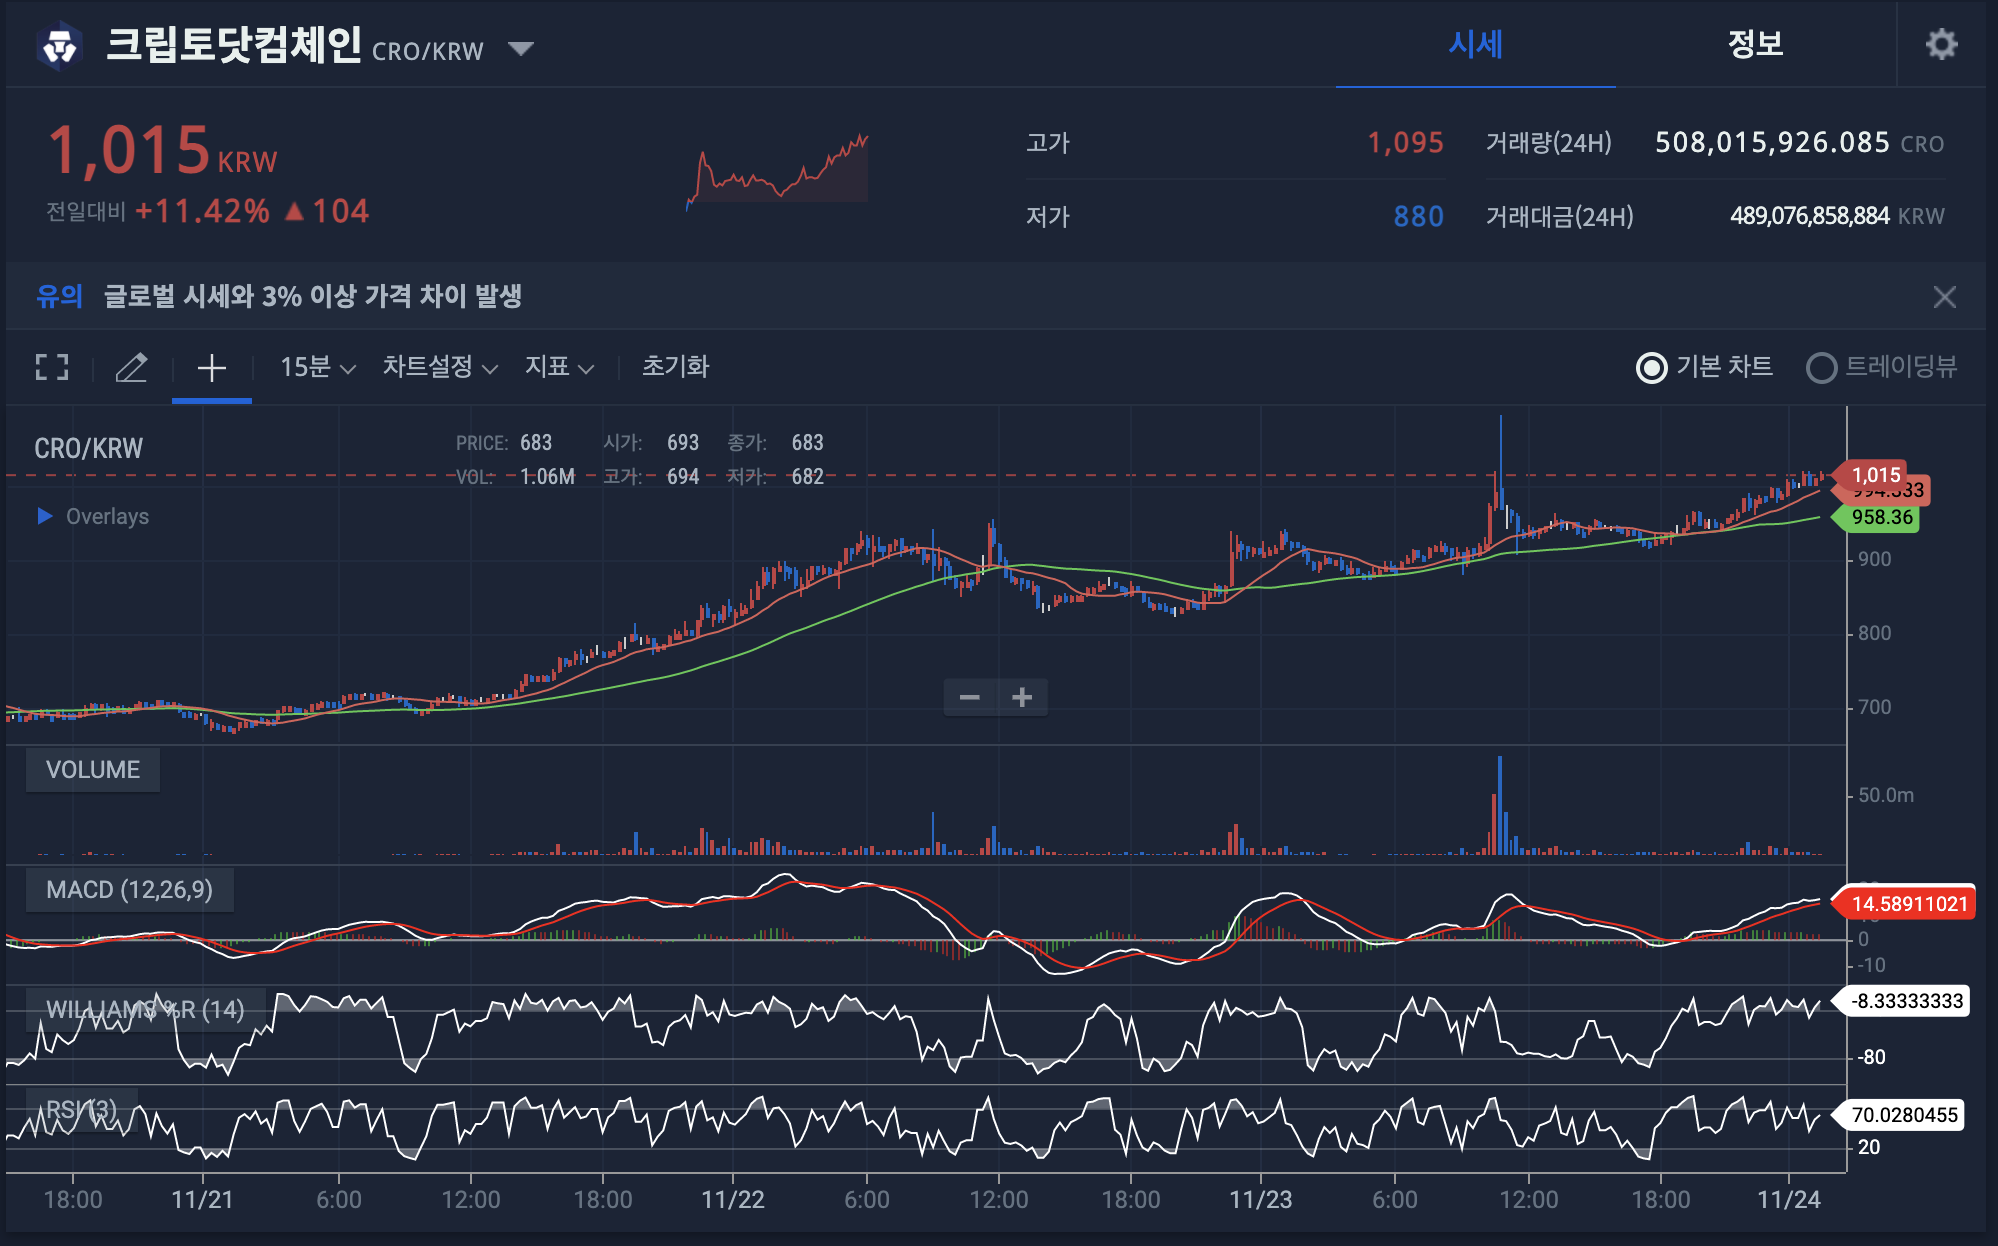The width and height of the screenshot is (1998, 1246).
Task: Activate the crosshair plus tool
Action: click(x=211, y=367)
